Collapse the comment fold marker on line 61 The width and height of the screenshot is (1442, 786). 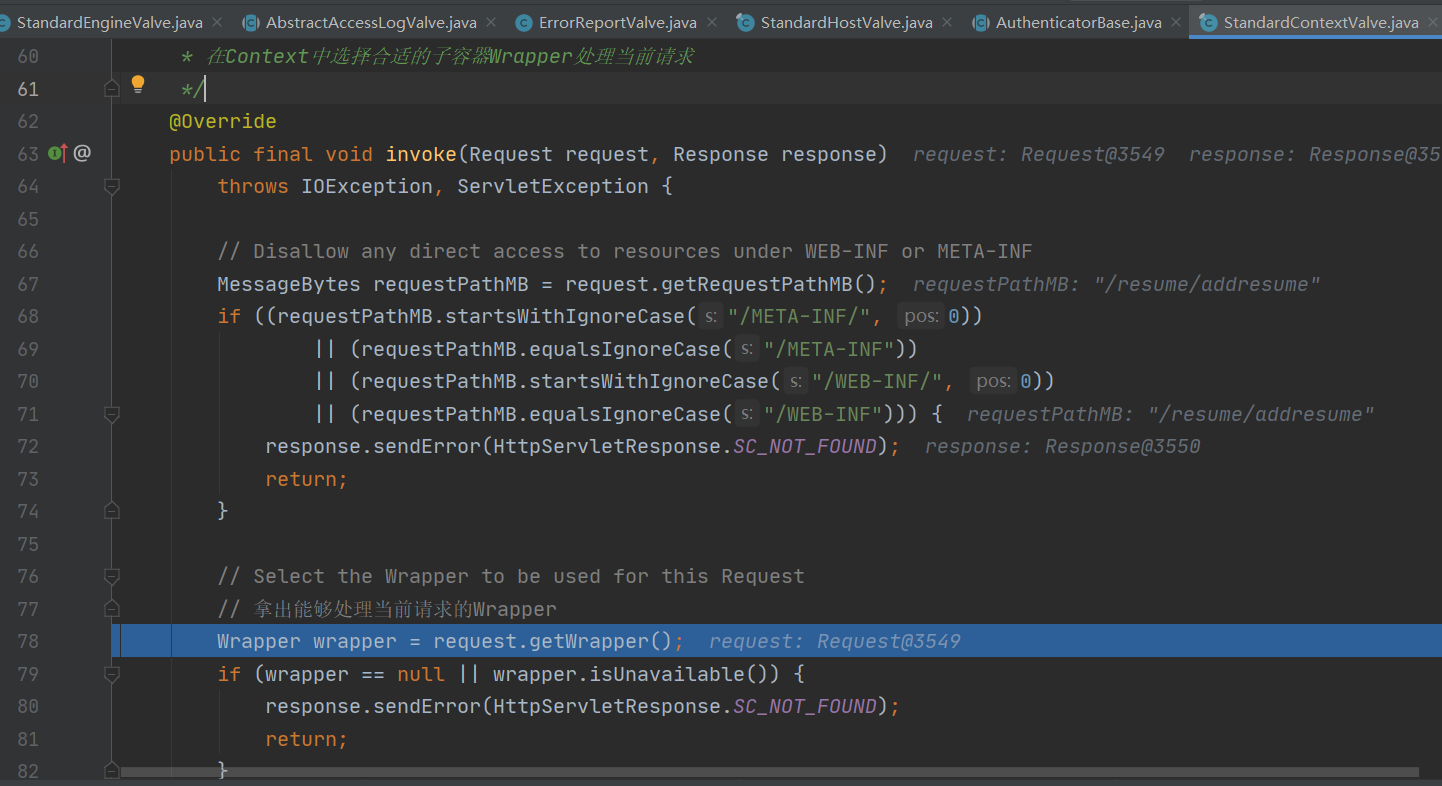click(112, 89)
